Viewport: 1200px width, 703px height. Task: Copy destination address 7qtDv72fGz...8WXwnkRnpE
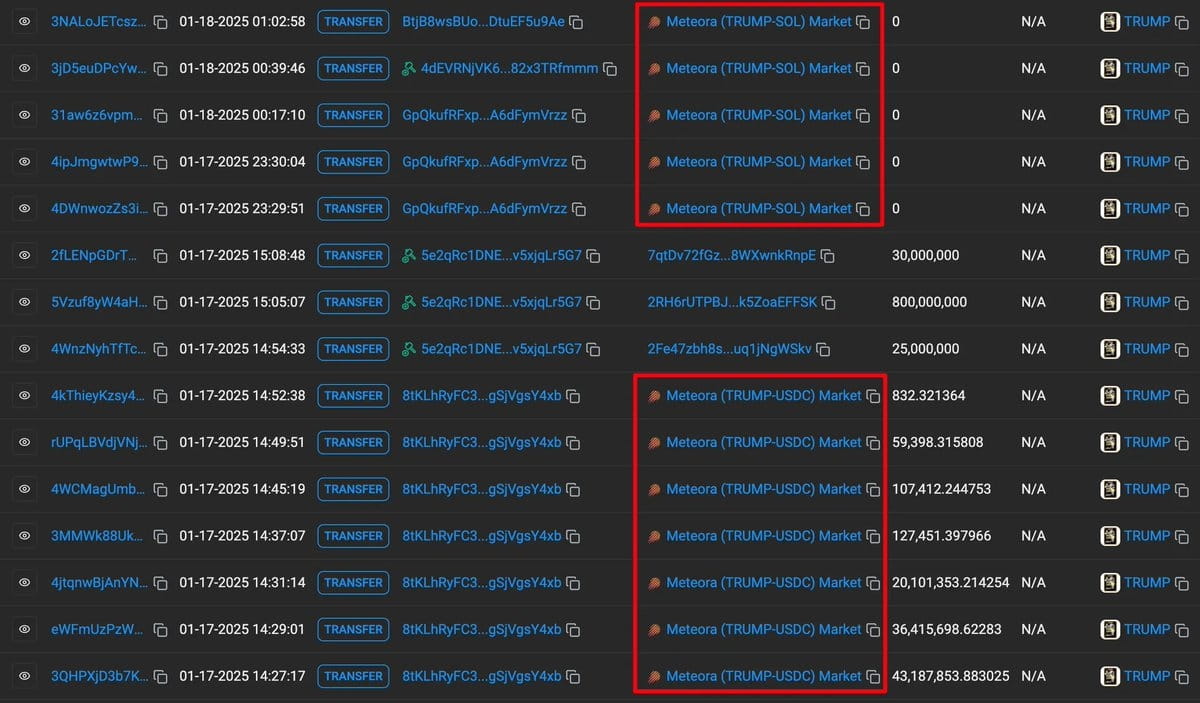coord(828,256)
